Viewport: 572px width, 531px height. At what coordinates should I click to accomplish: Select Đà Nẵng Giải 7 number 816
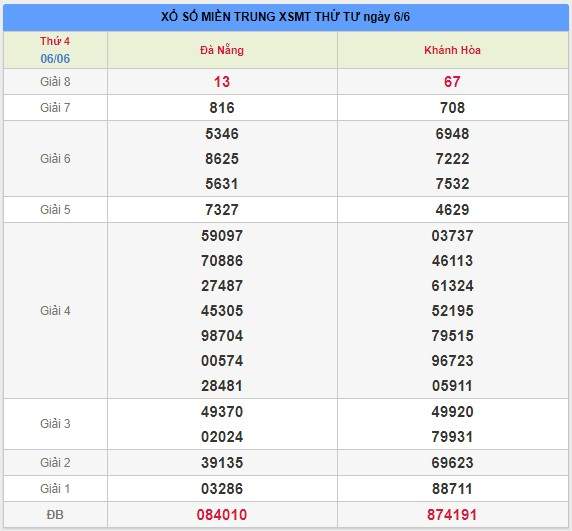(x=222, y=108)
